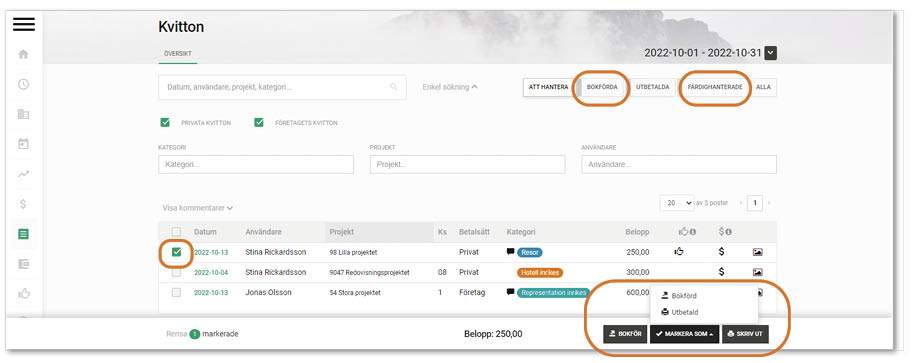The height and width of the screenshot is (363, 912).
Task: Check the Jonas Olsson row checkbox
Action: (x=176, y=292)
